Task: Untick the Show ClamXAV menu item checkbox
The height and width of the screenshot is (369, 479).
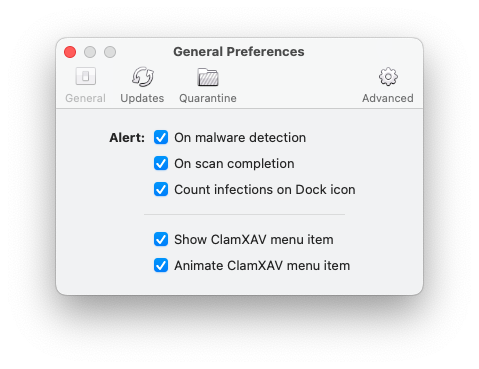Action: [161, 239]
